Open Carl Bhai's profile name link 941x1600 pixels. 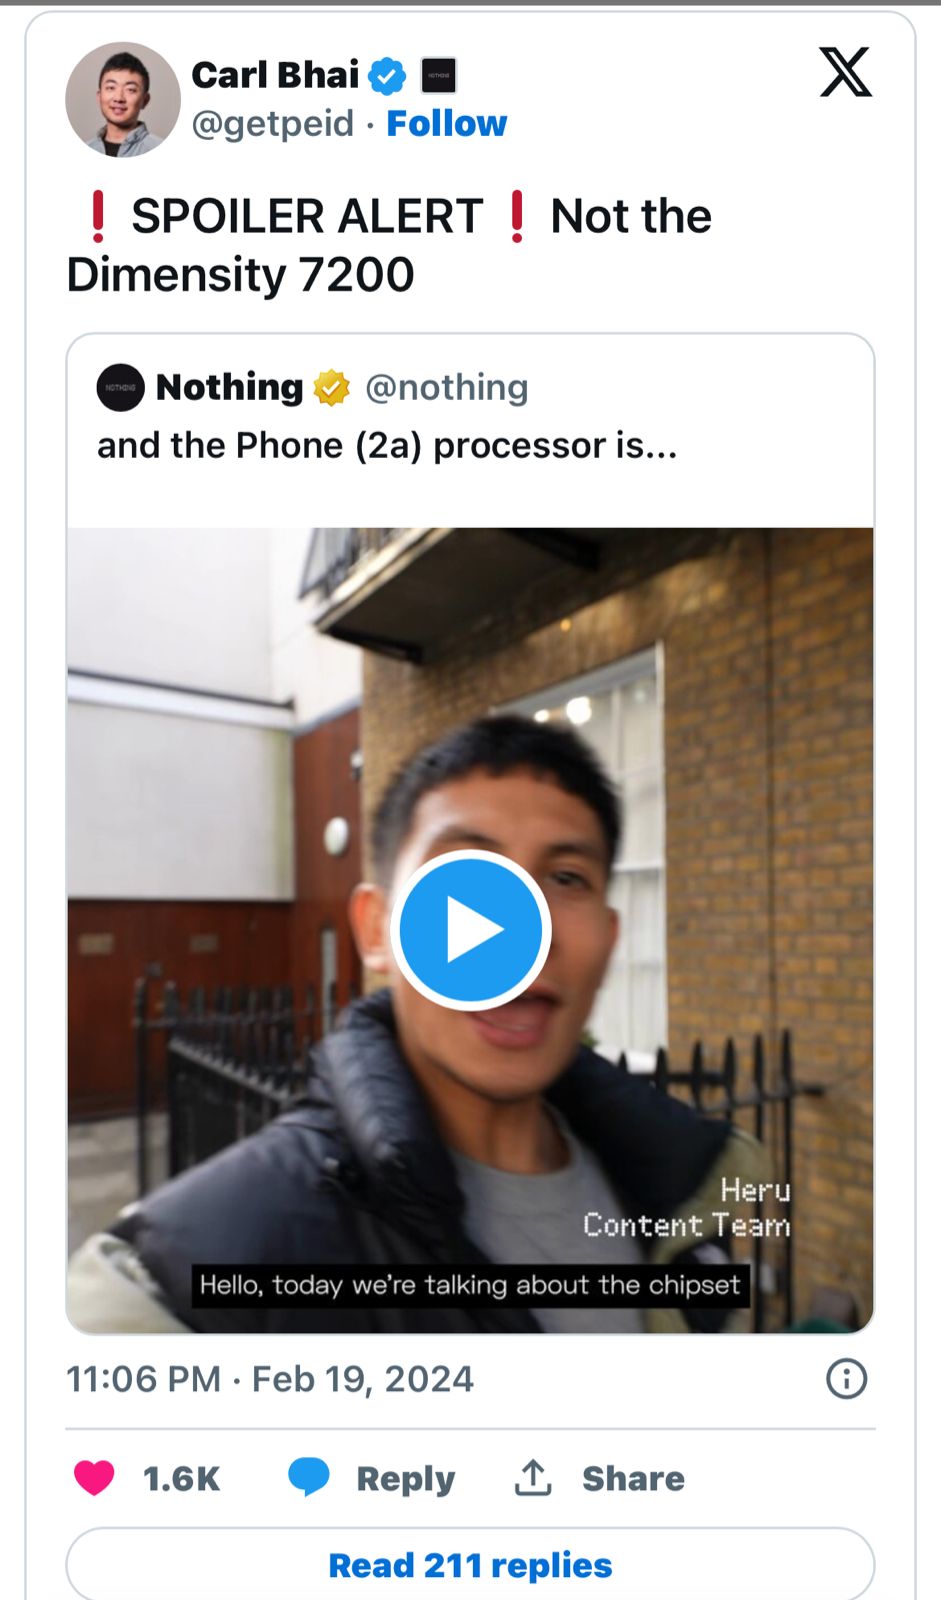(275, 75)
